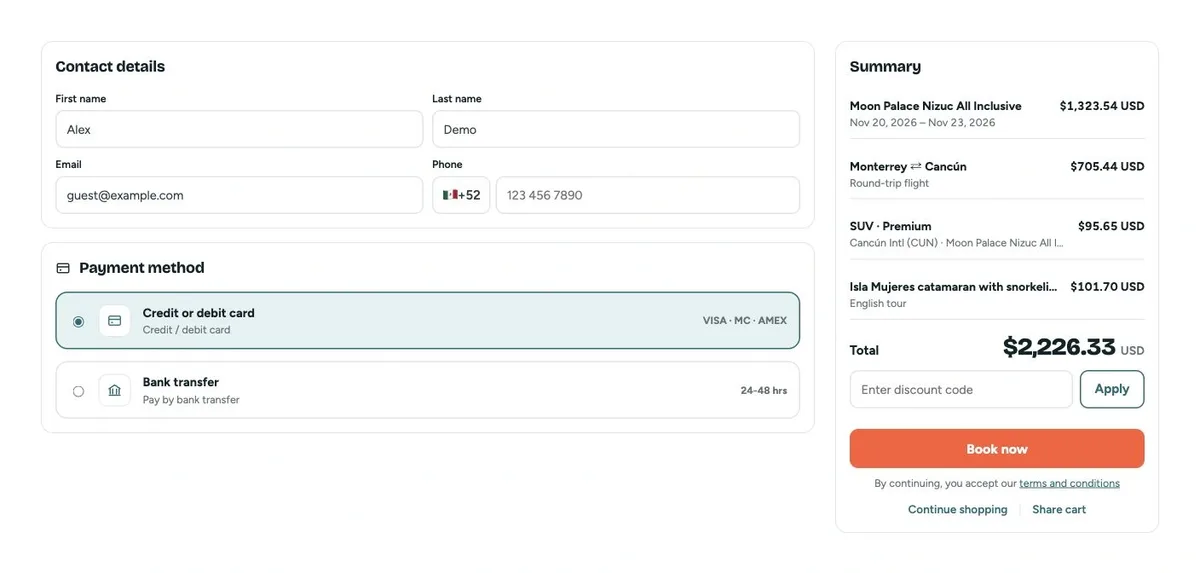
Task: Click the Last name field containing Demo
Action: [x=616, y=129]
